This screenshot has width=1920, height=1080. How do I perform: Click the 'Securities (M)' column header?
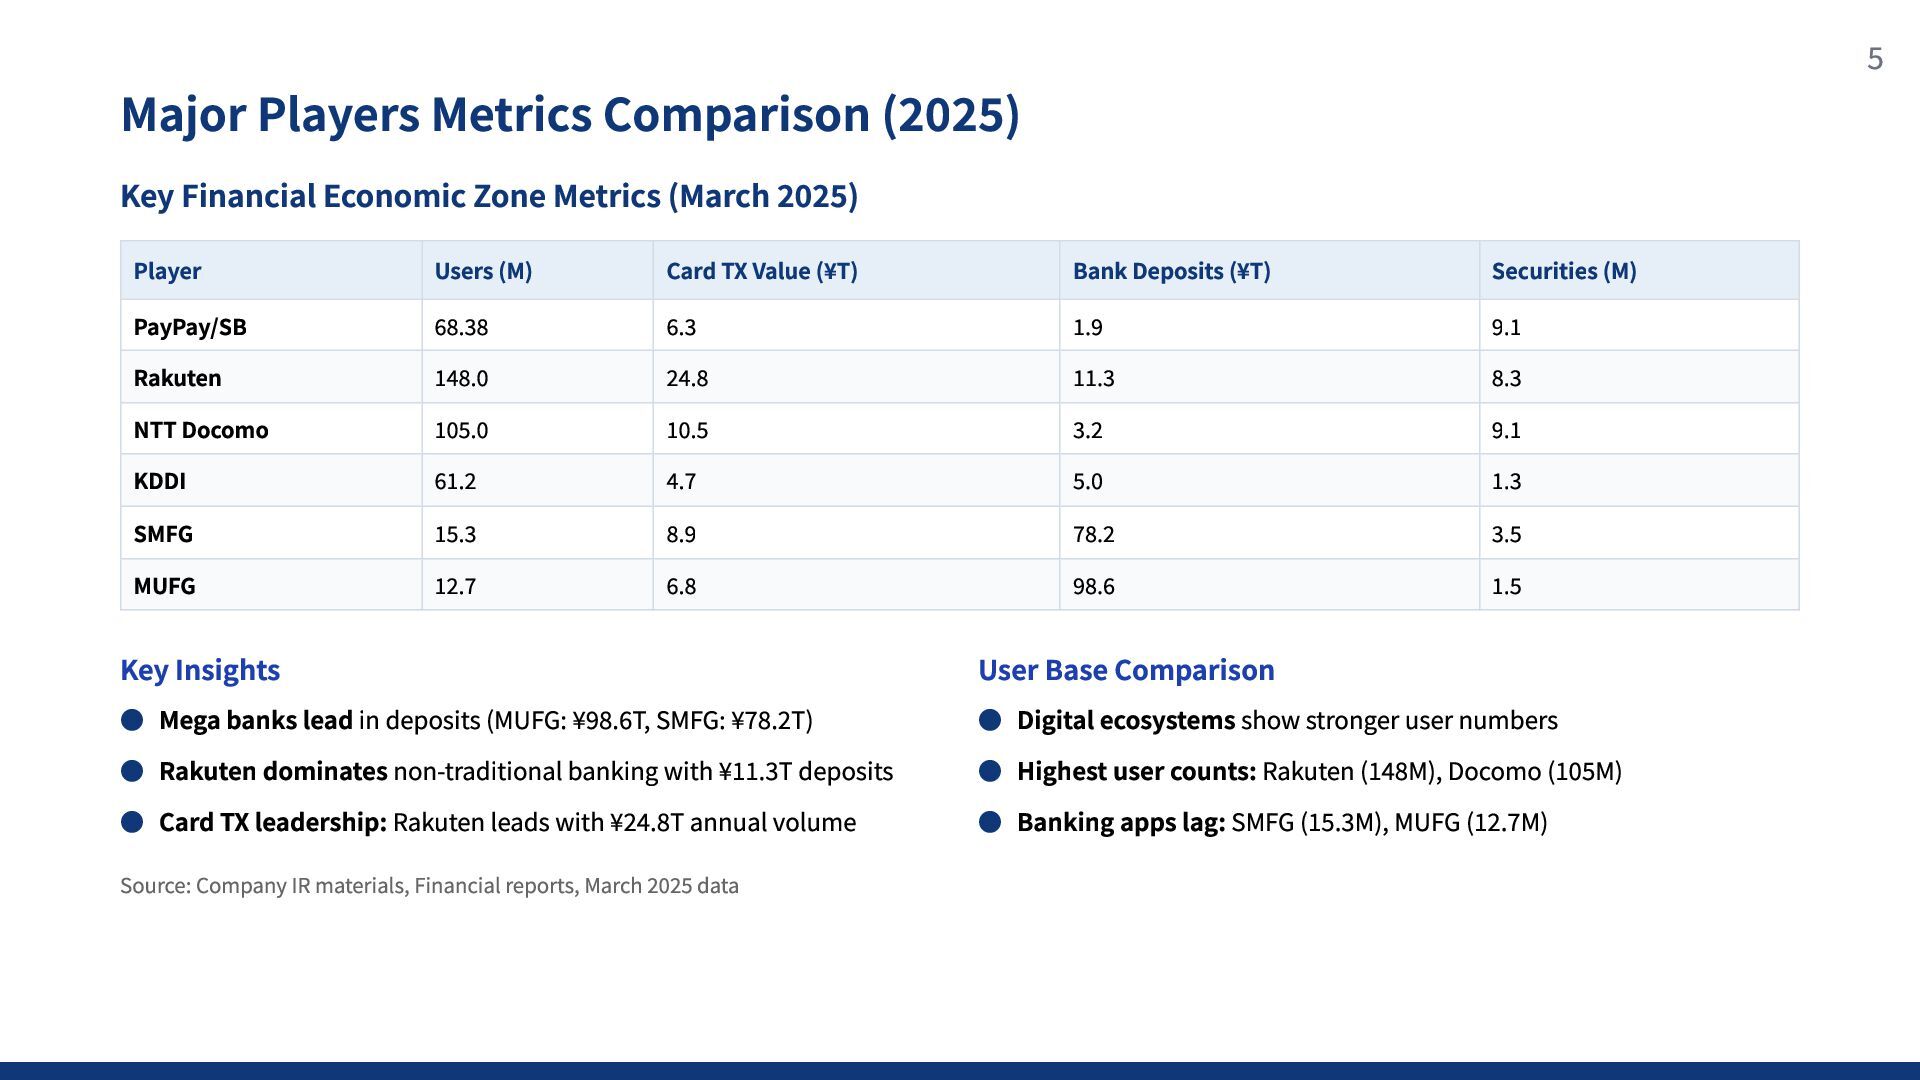click(x=1563, y=271)
